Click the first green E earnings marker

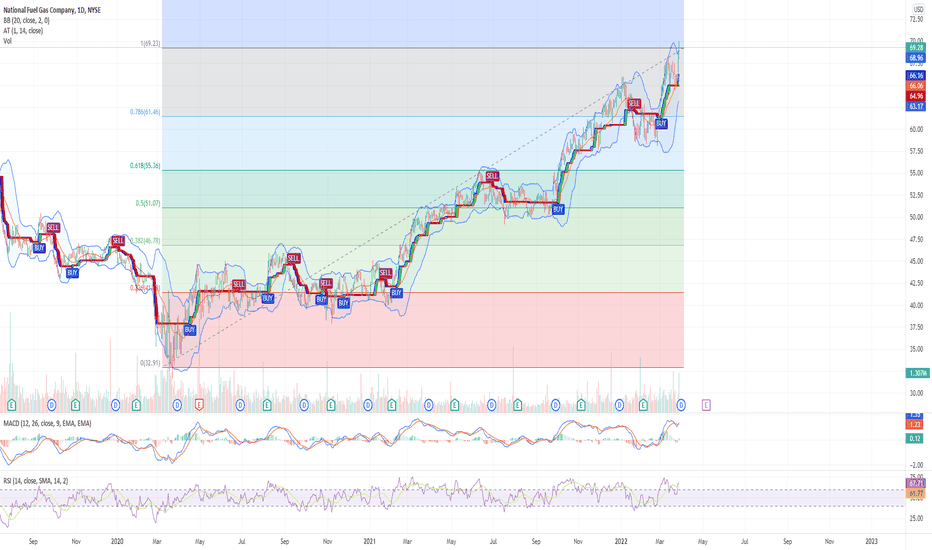(11, 405)
